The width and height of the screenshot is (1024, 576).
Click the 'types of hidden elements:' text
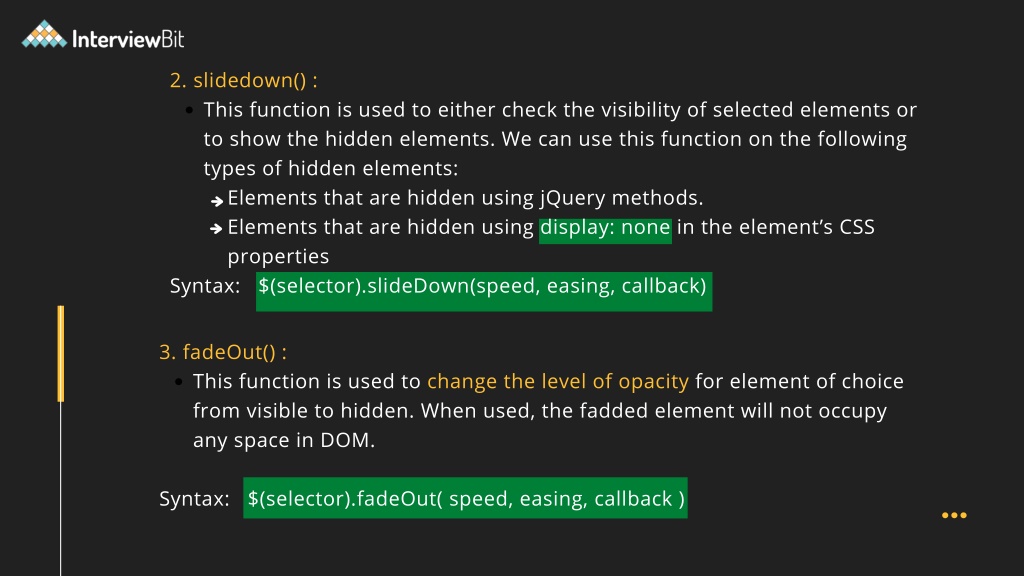click(331, 168)
